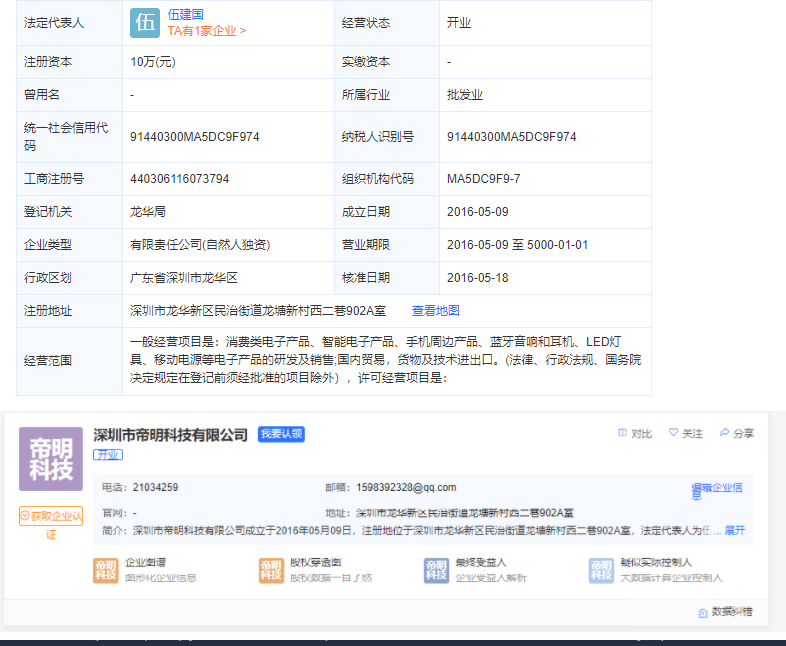The width and height of the screenshot is (786, 646).
Task: Open the 疑似实际控制人 icon
Action: click(x=601, y=570)
